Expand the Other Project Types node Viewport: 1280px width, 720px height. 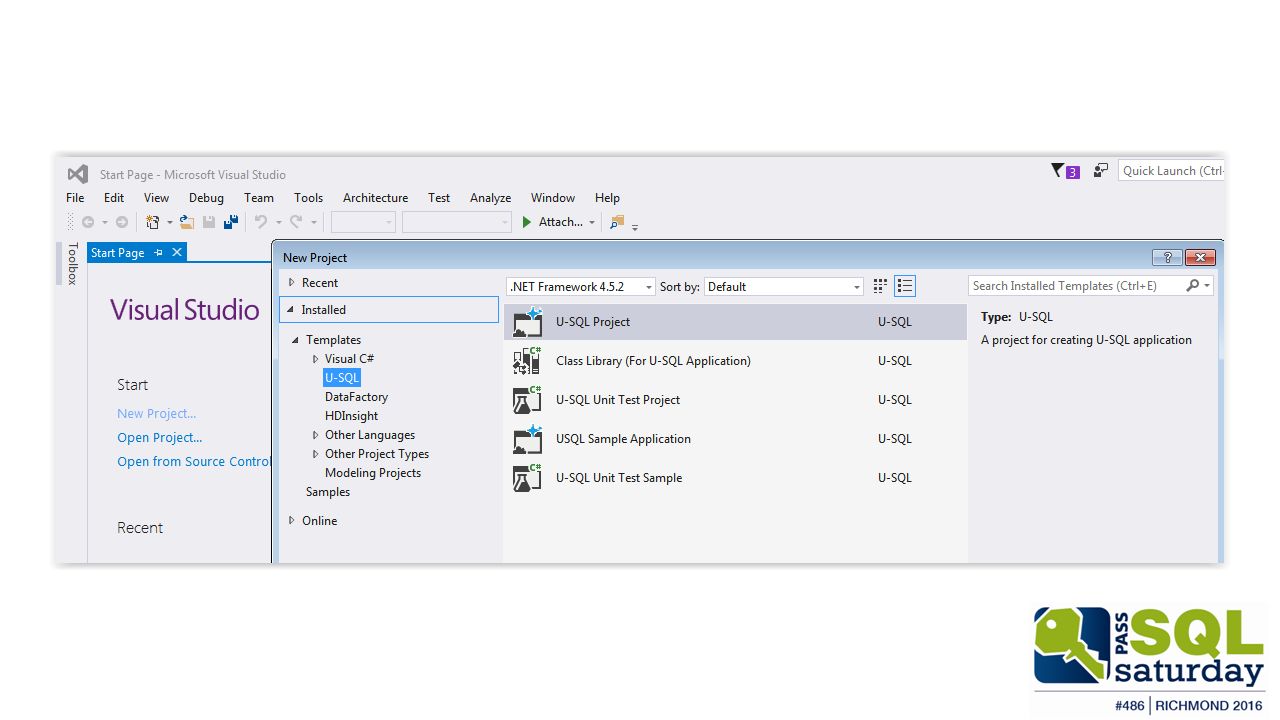[x=316, y=454]
